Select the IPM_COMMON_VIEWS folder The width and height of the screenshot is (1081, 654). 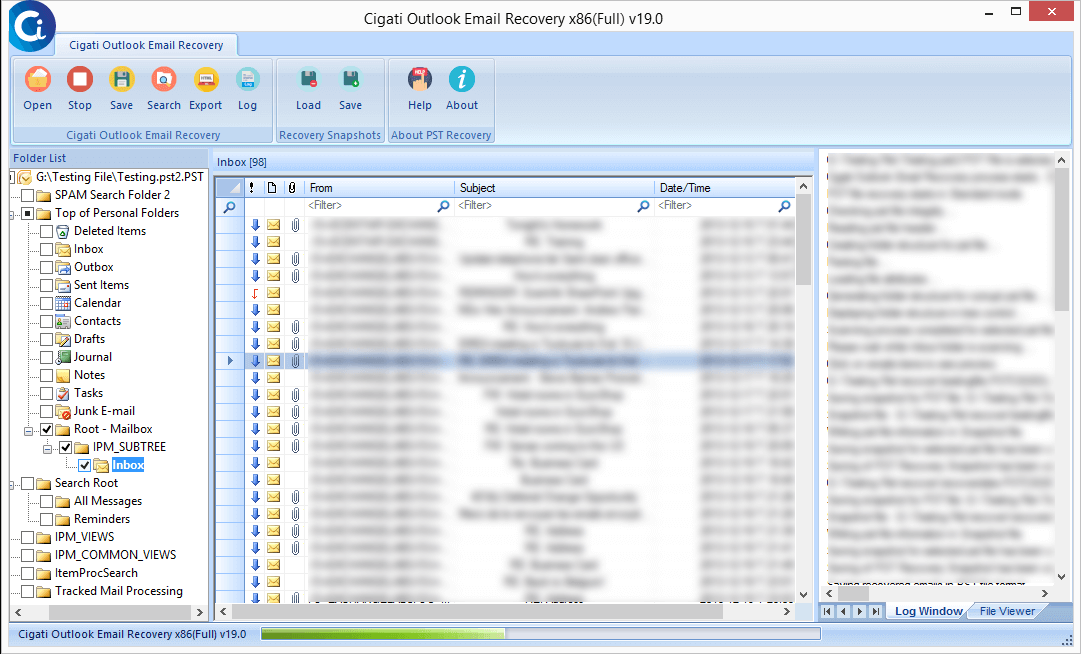115,555
